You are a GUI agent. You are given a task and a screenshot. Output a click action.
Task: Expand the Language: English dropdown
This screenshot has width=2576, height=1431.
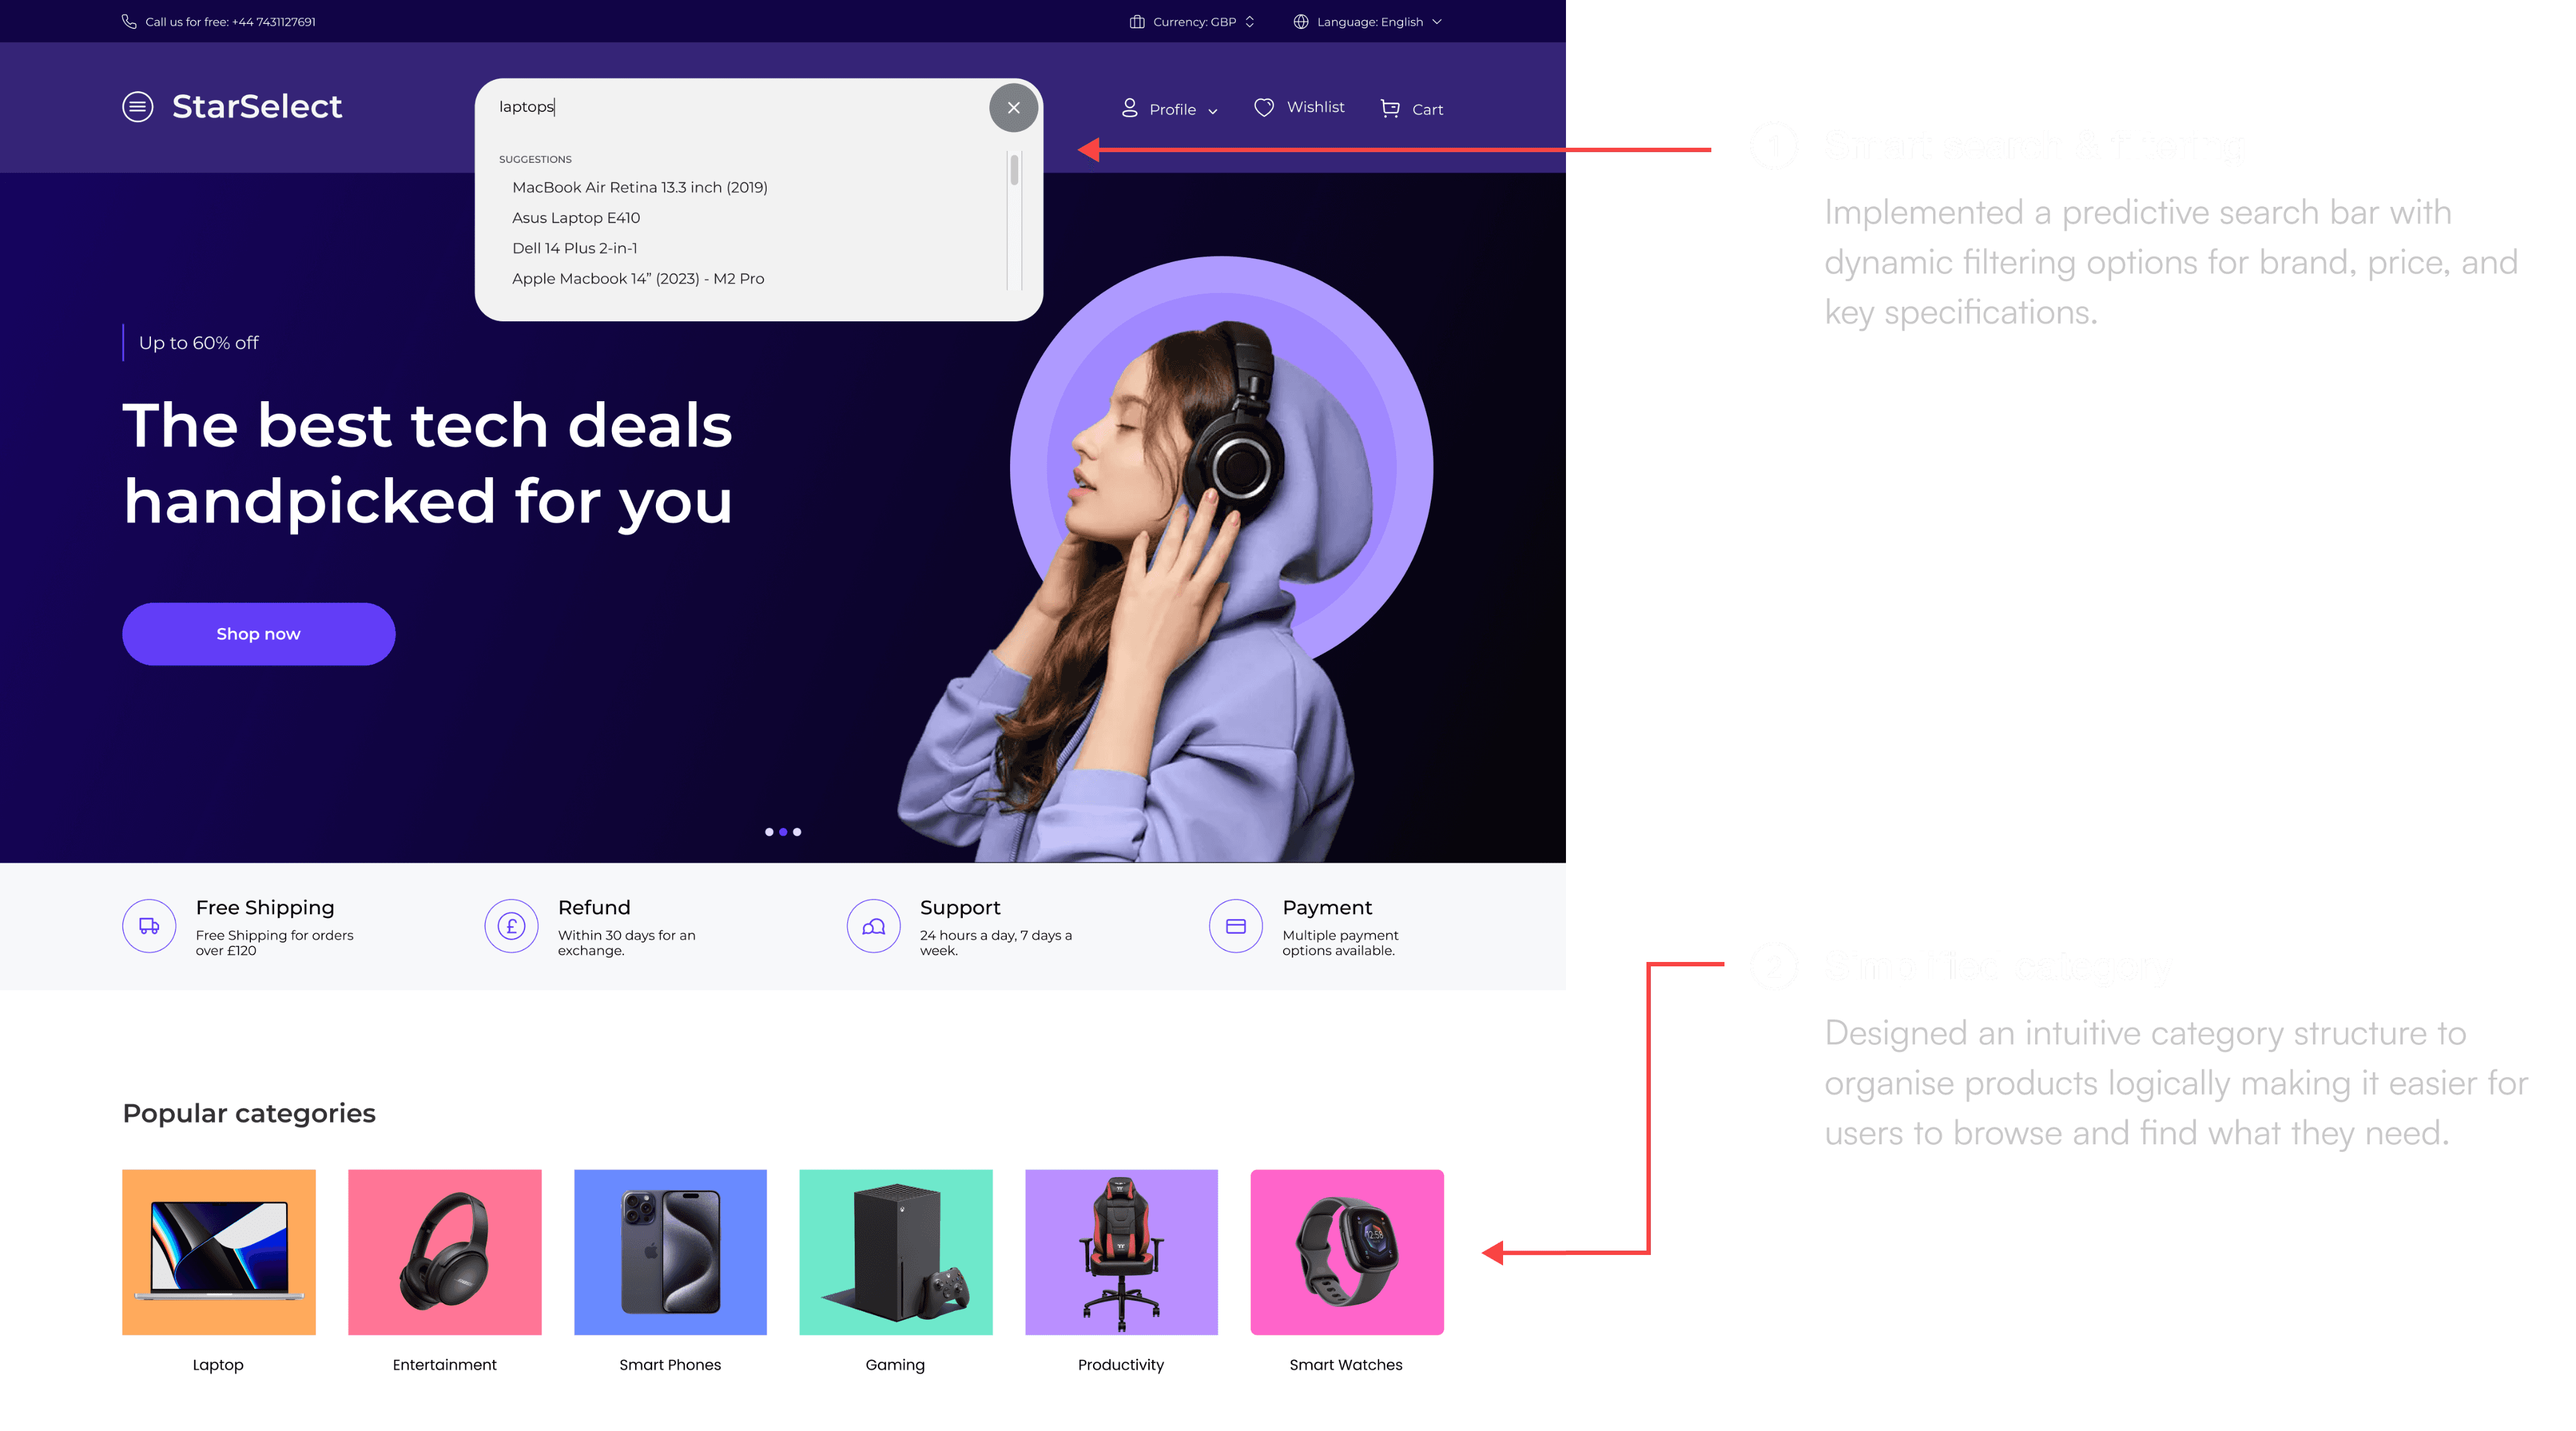(1367, 21)
